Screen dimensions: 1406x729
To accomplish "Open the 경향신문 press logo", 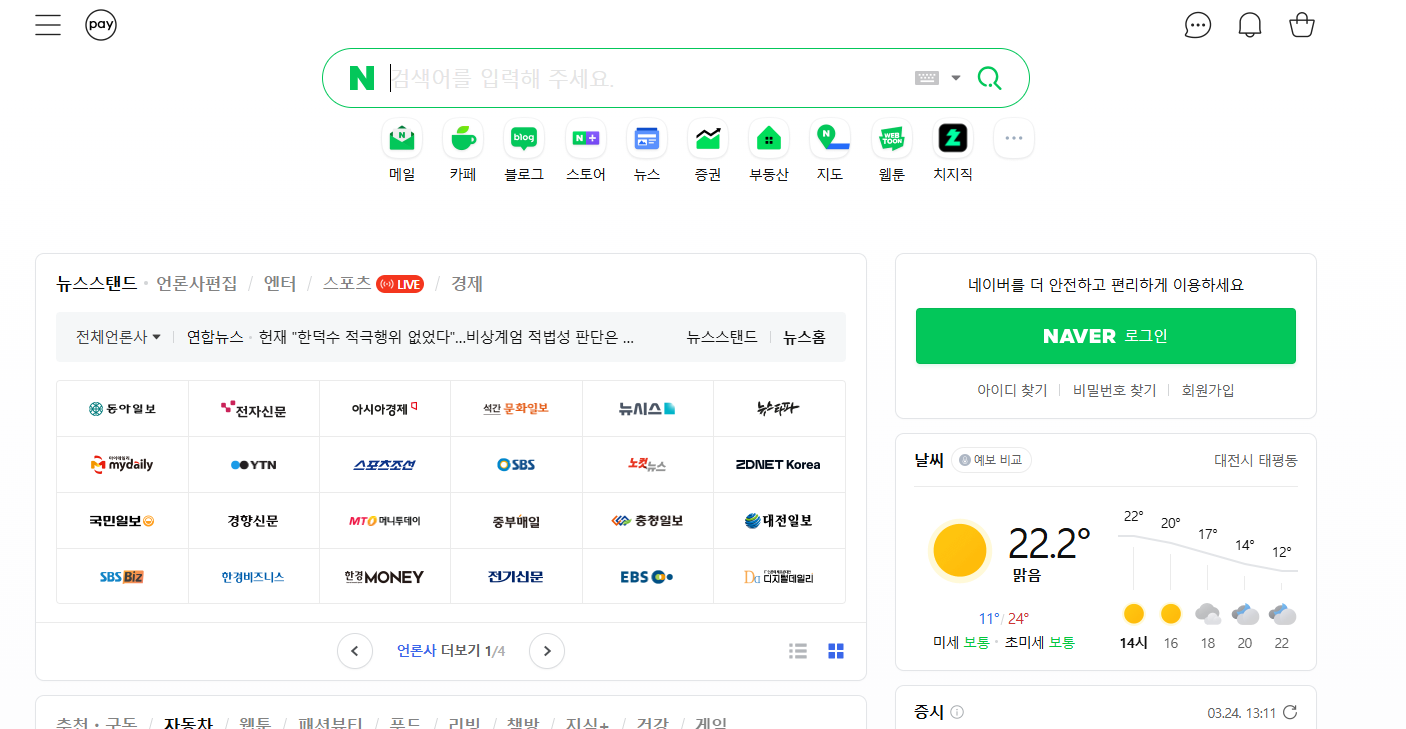I will coord(254,521).
